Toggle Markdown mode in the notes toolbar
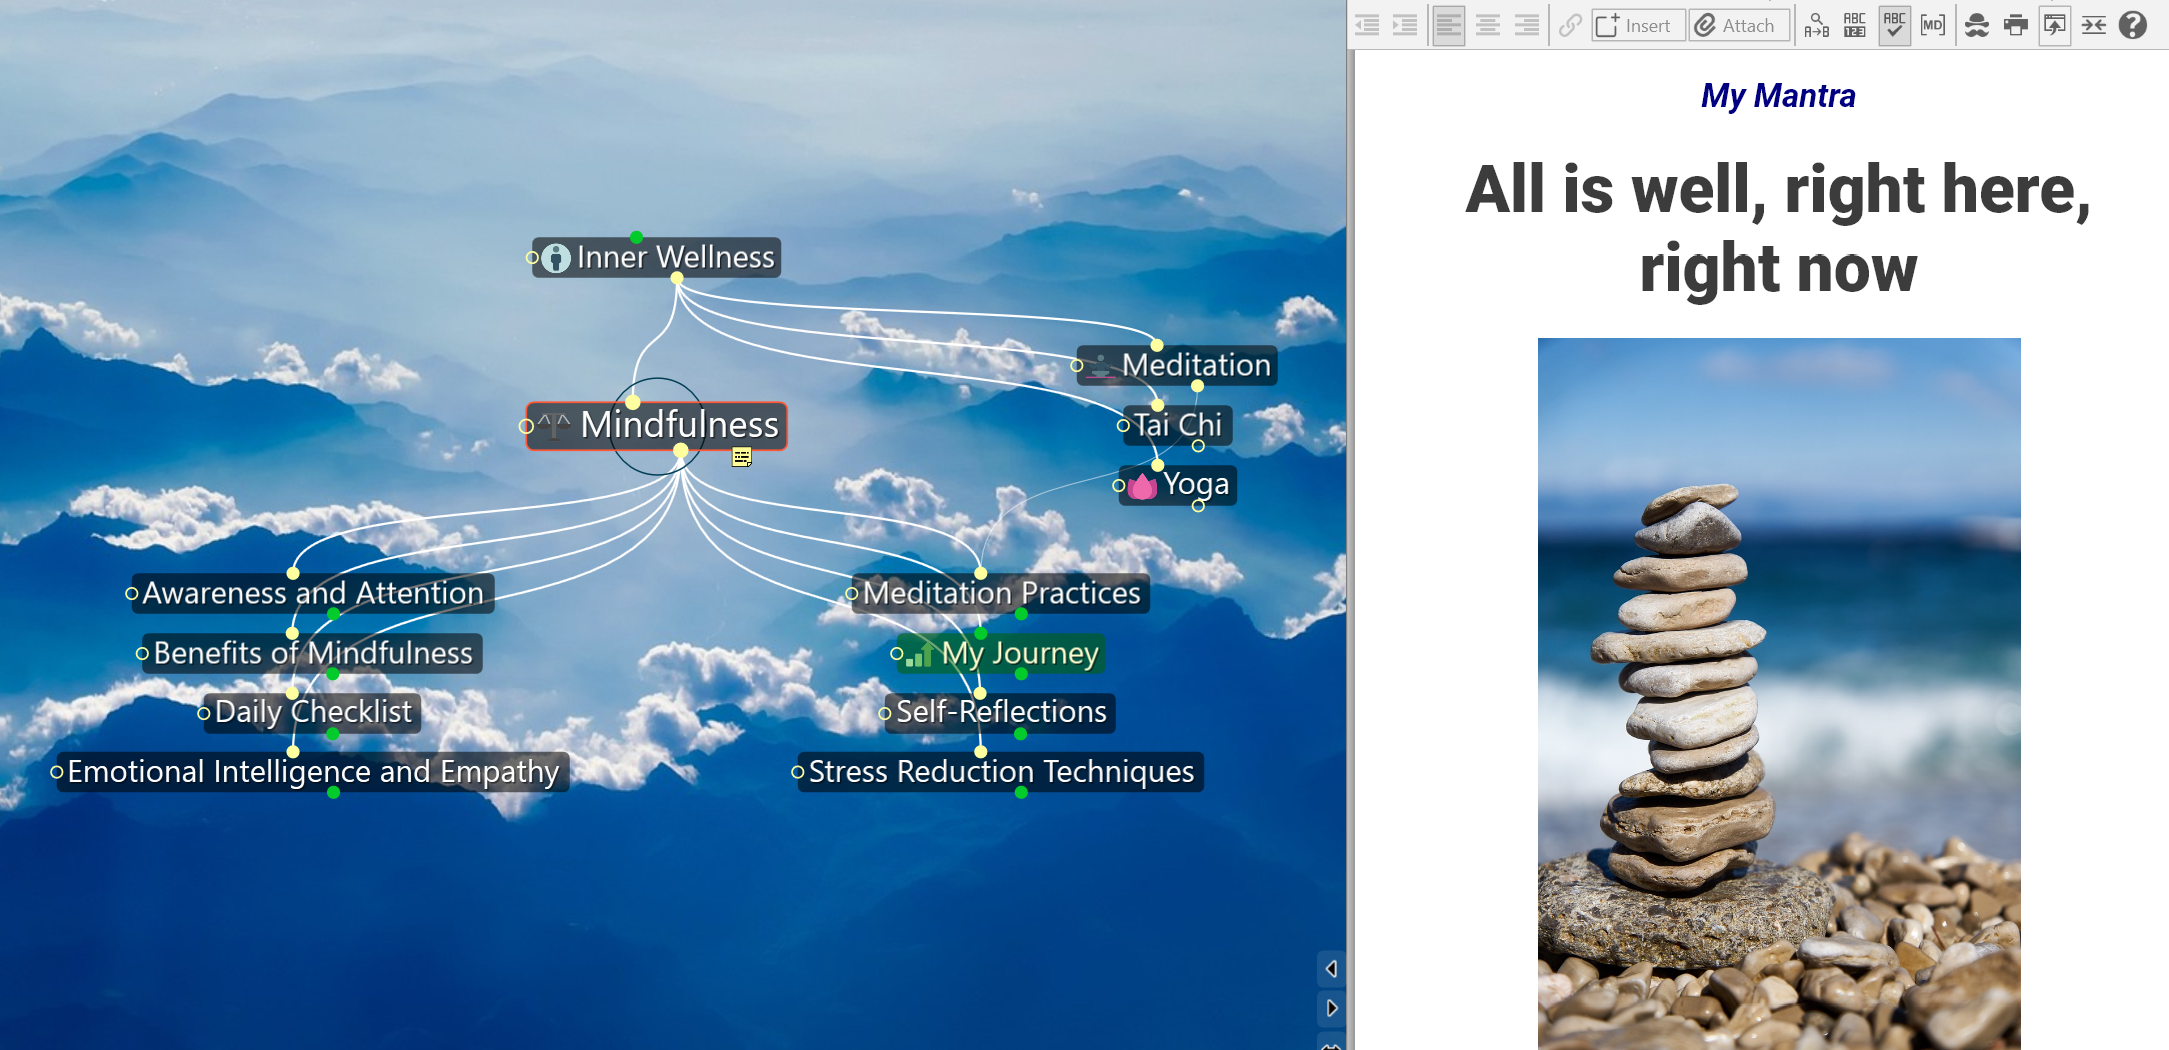This screenshot has width=2169, height=1050. click(1933, 26)
